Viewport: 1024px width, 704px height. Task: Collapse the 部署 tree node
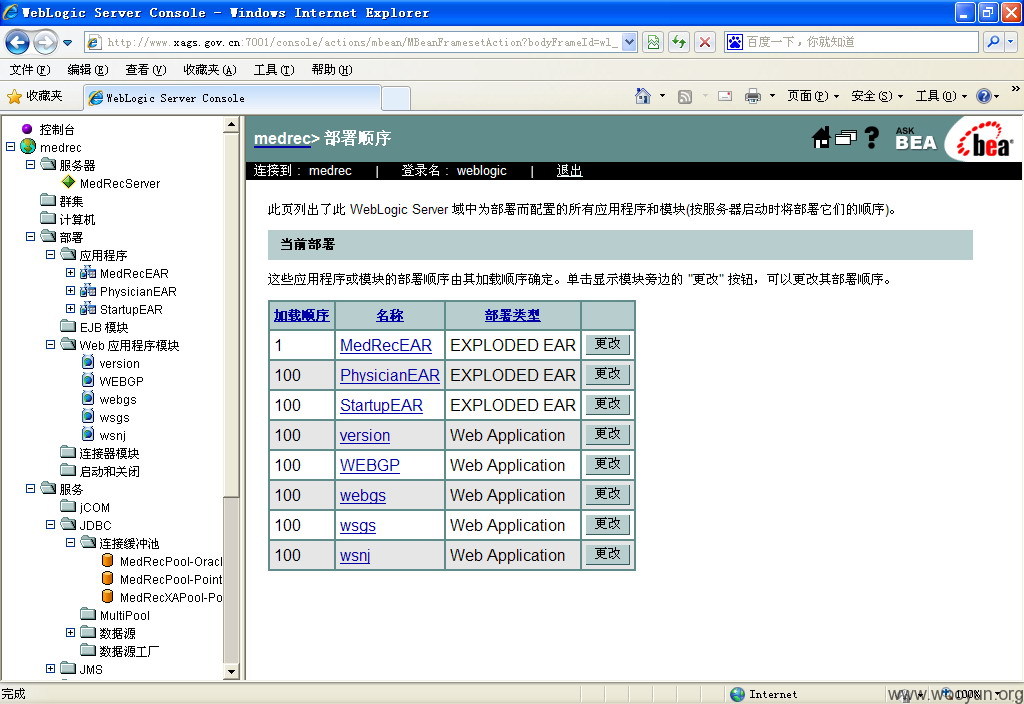(x=31, y=236)
